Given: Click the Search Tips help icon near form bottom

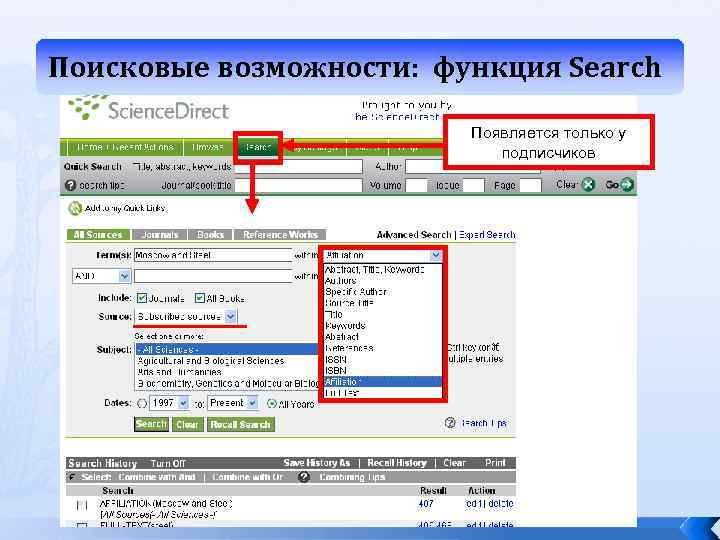Looking at the screenshot, I should point(450,423).
